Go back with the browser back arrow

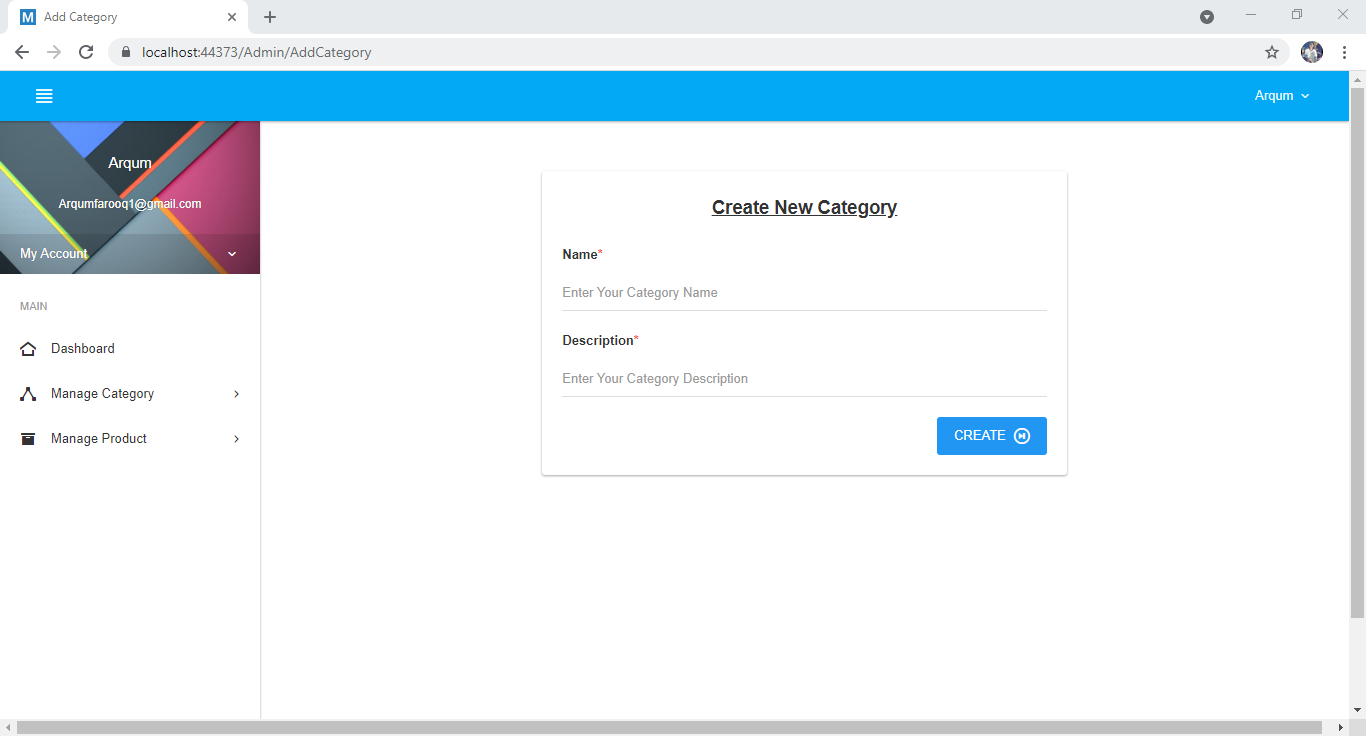pos(22,52)
